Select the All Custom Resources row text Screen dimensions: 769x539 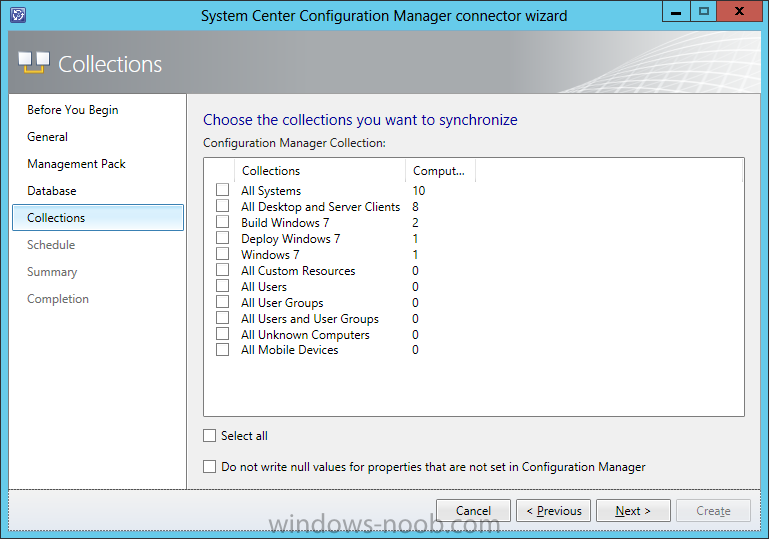click(298, 271)
